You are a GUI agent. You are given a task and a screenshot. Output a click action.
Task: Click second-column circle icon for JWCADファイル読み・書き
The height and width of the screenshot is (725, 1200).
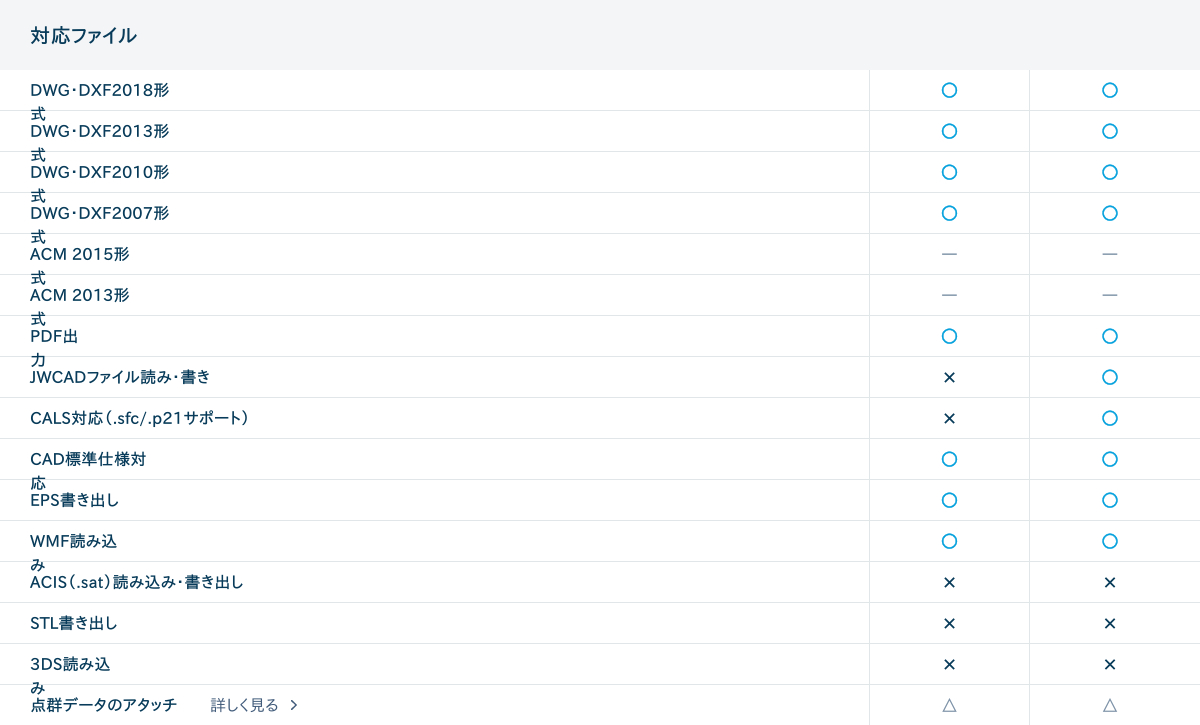tap(1109, 377)
